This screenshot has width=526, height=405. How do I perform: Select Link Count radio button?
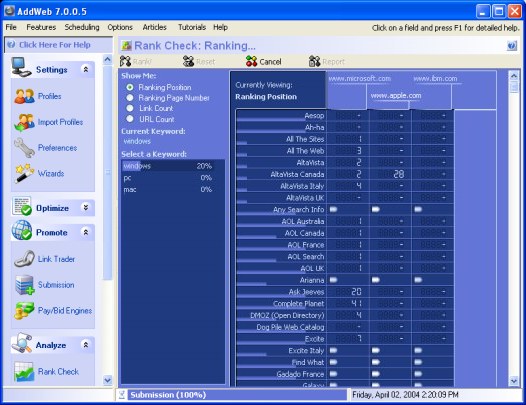pyautogui.click(x=130, y=108)
